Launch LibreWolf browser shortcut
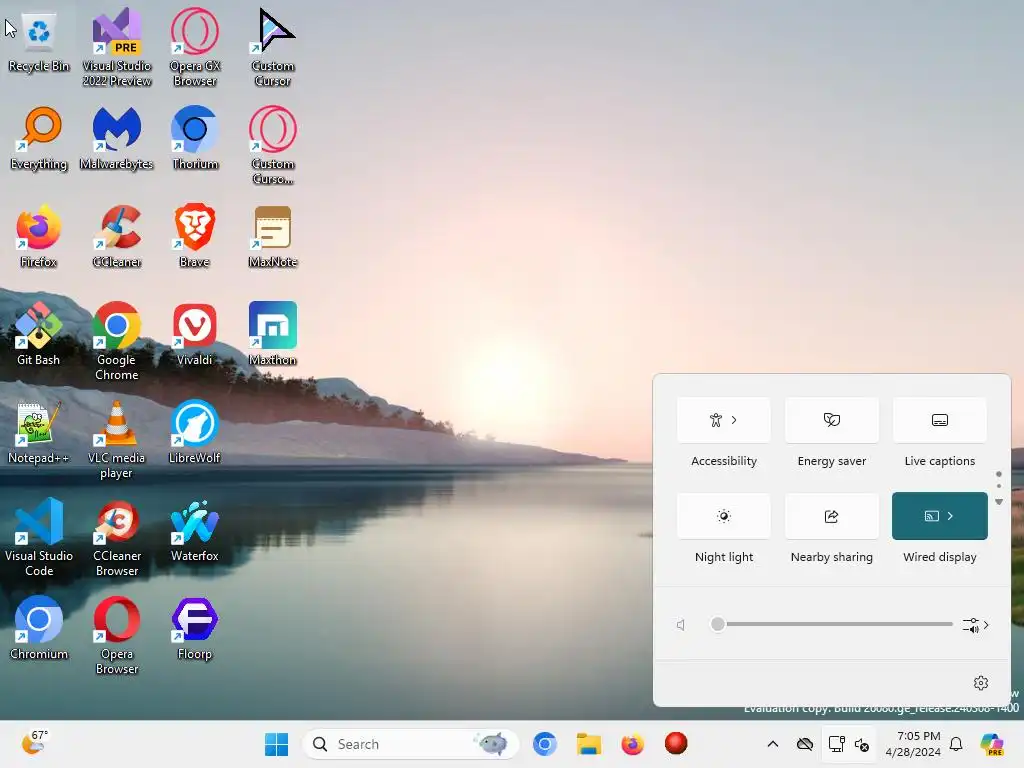 (195, 432)
